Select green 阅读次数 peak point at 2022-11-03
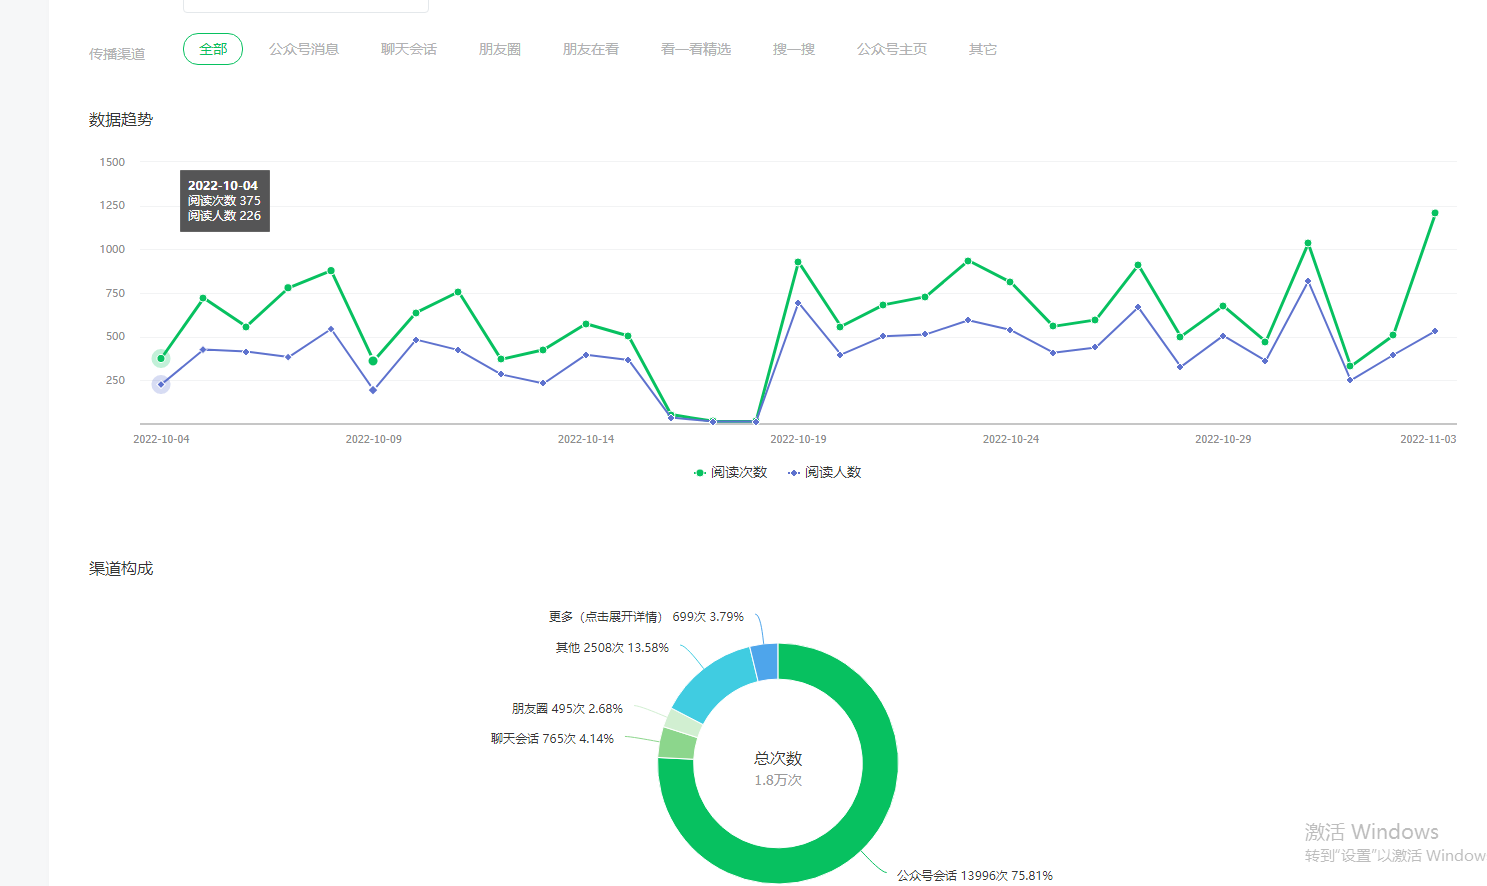Screen dimensions: 1487x886 tap(1435, 213)
